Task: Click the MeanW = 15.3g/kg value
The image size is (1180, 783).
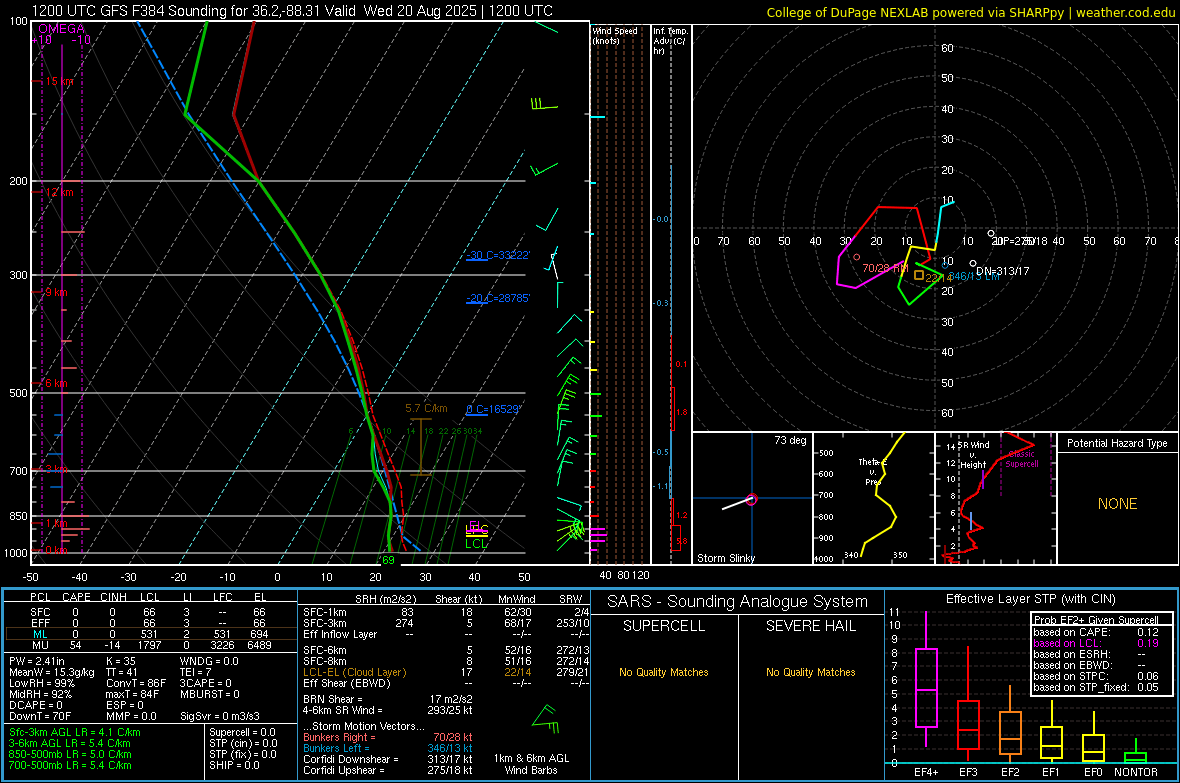Action: pos(52,672)
